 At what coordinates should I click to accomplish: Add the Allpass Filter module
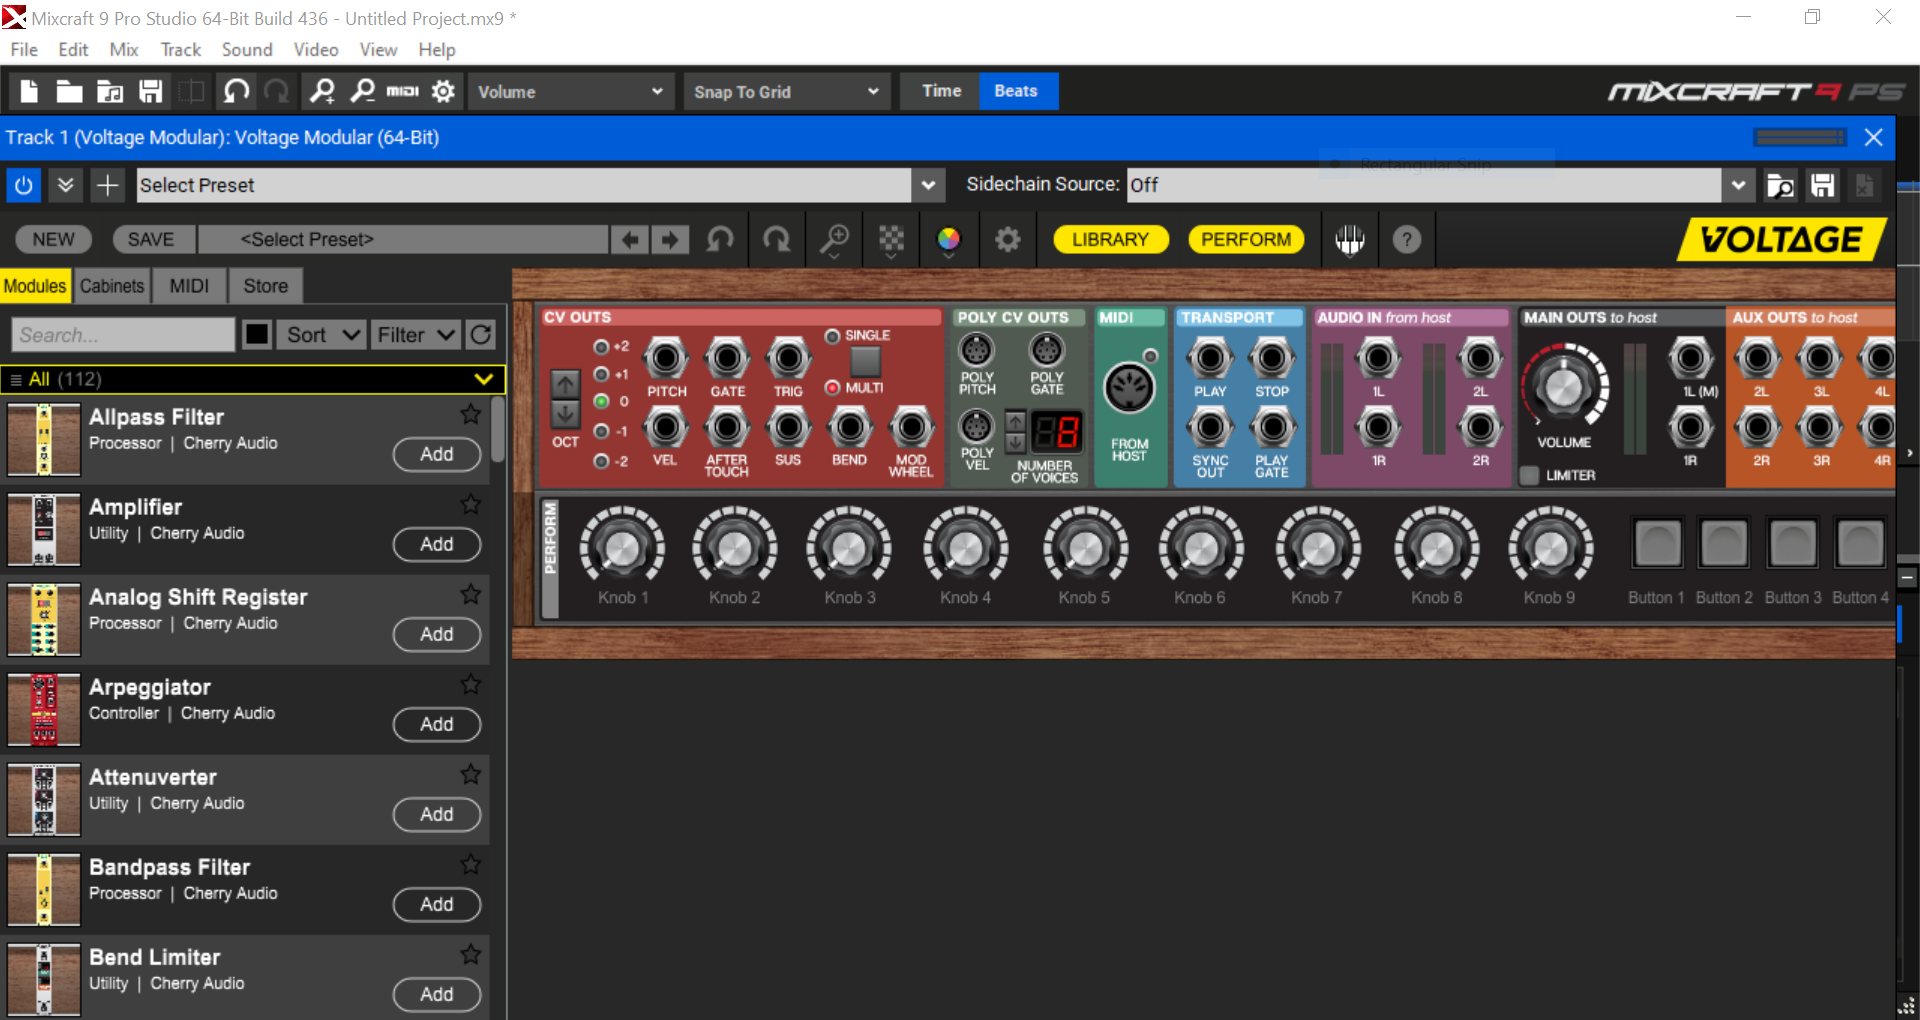click(x=437, y=454)
